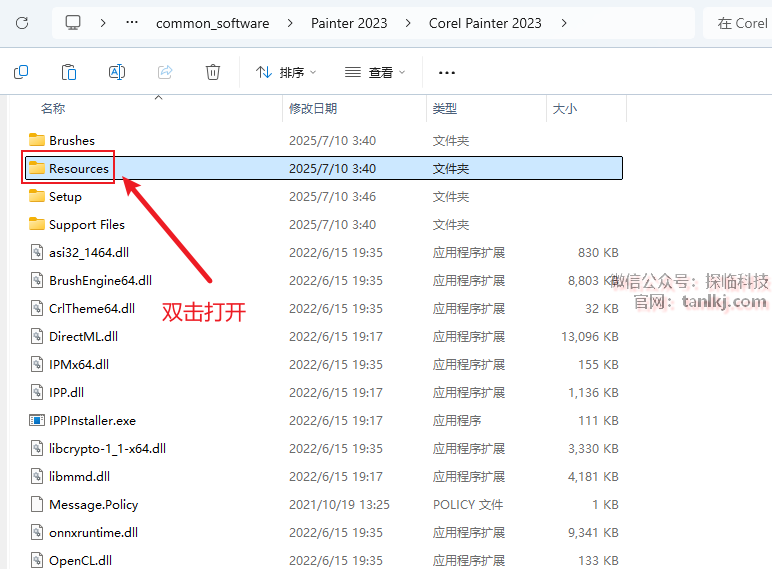Click the BrushEngine64.dll file icon
772x574 pixels.
pos(36,281)
